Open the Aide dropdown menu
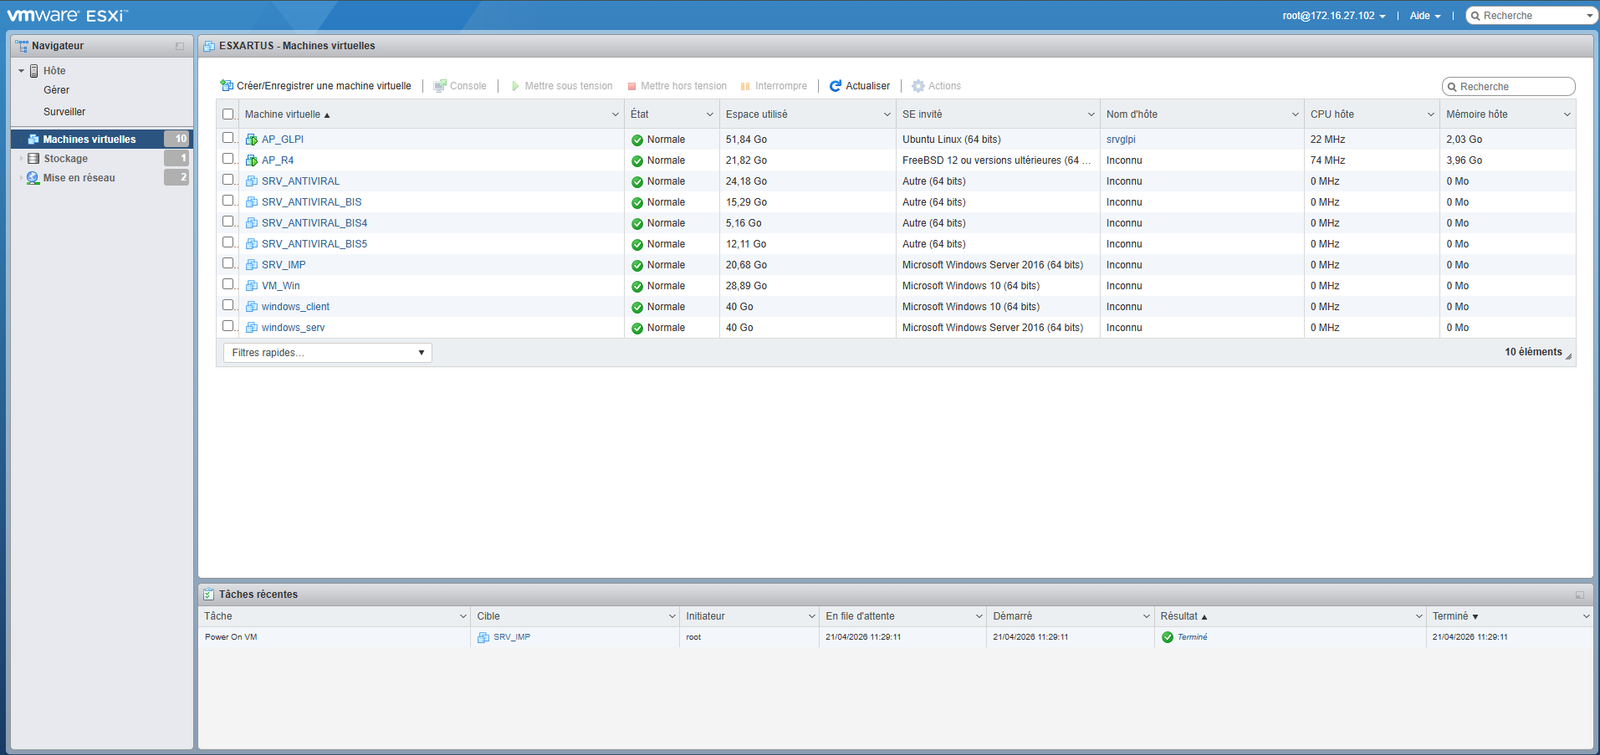1600x755 pixels. point(1425,16)
